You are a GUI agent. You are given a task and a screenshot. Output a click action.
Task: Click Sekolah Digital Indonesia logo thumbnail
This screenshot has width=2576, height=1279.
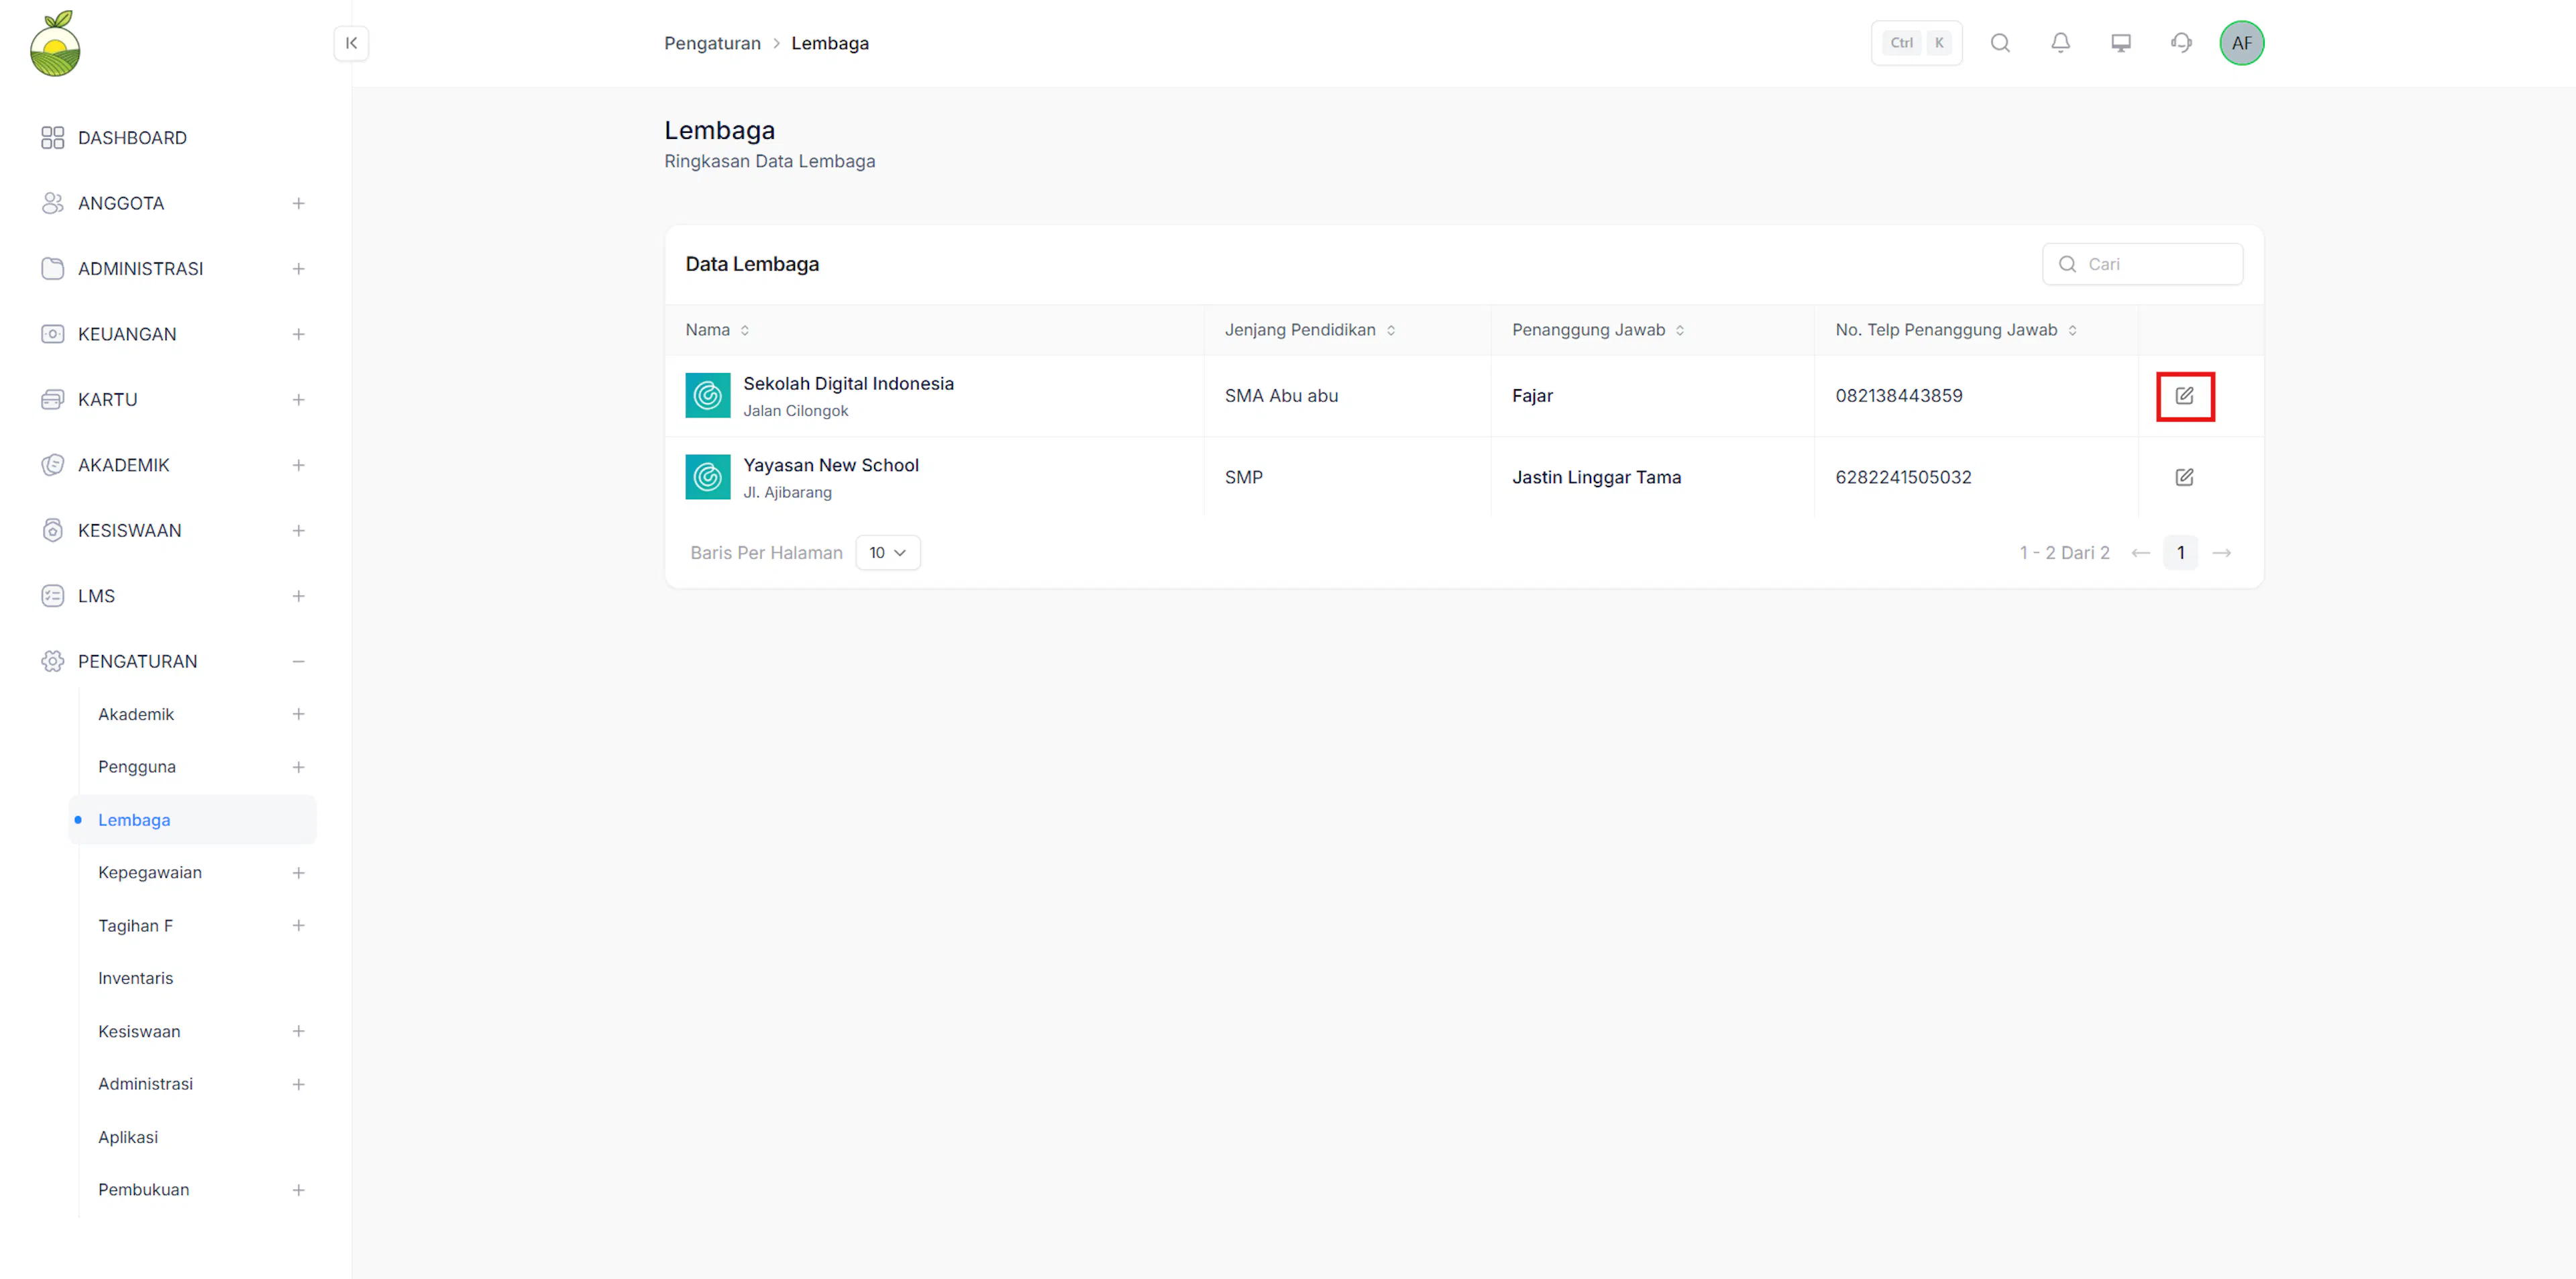click(708, 396)
